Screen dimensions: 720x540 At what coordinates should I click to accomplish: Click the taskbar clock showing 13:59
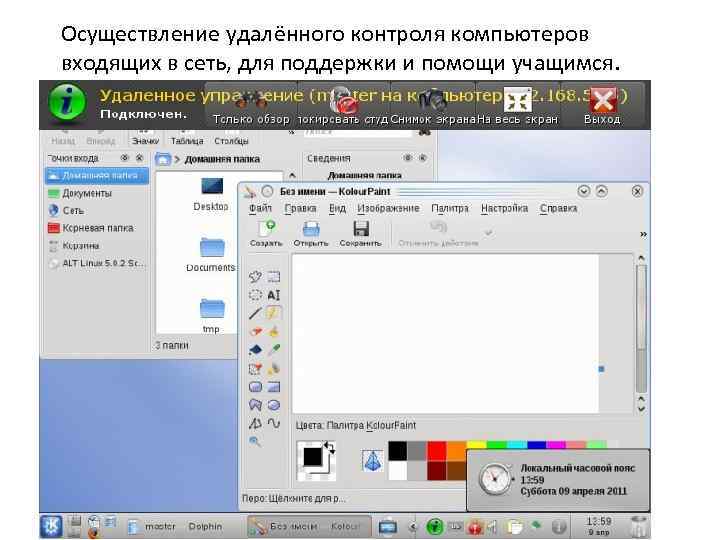tap(599, 526)
